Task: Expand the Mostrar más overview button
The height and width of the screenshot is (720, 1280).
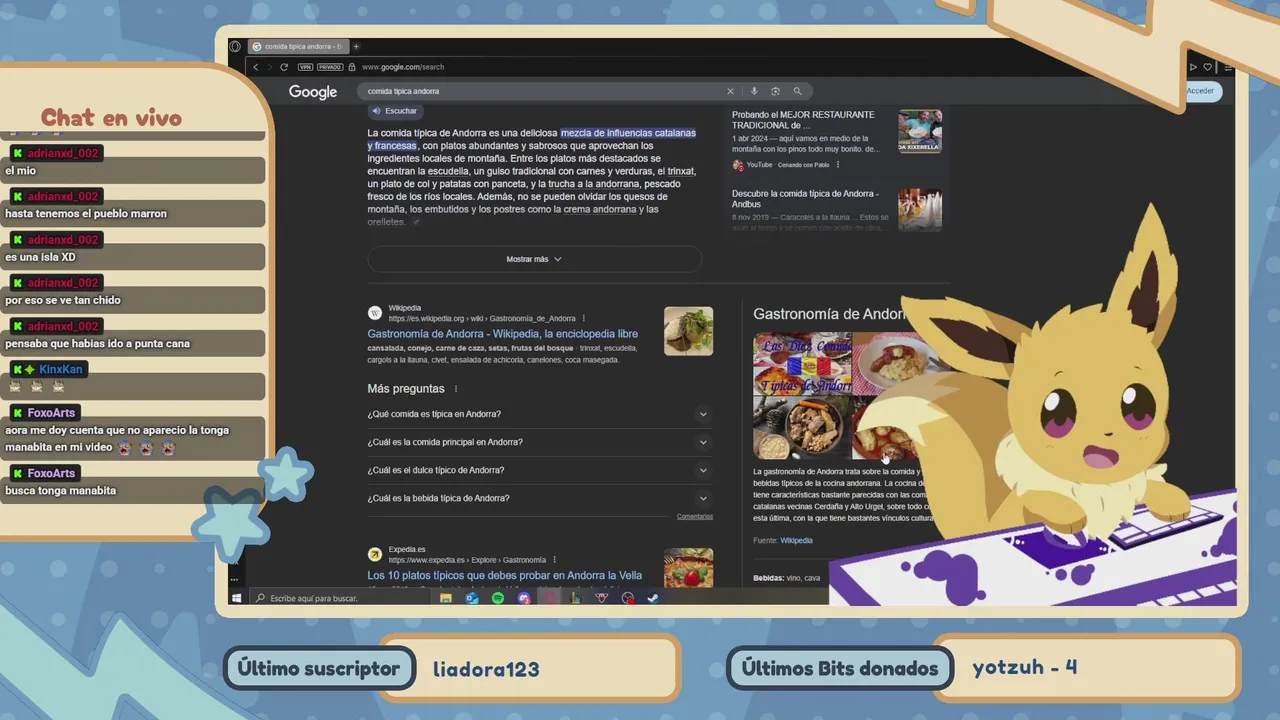Action: (534, 259)
